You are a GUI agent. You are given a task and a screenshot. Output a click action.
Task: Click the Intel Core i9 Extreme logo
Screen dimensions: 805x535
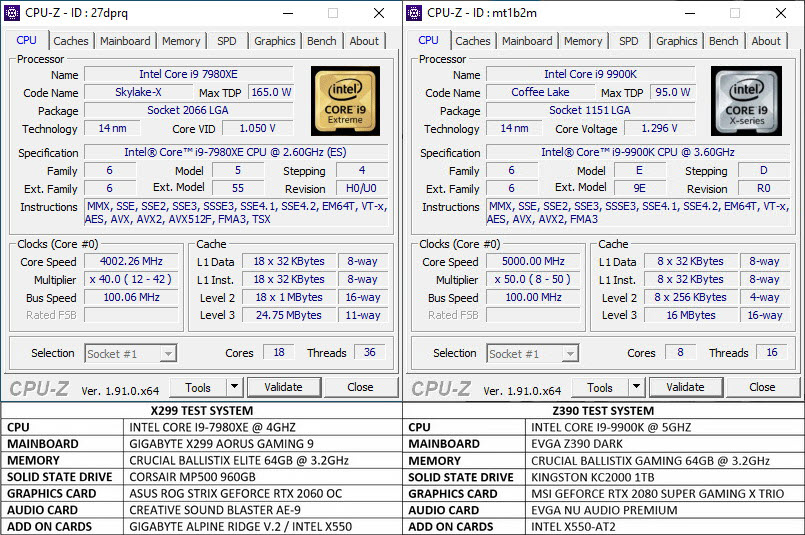click(346, 101)
